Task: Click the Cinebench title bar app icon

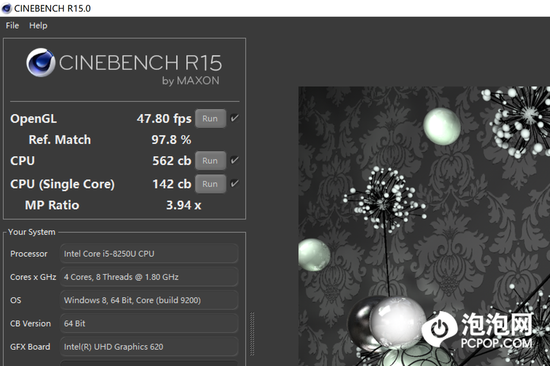Action: (x=7, y=8)
